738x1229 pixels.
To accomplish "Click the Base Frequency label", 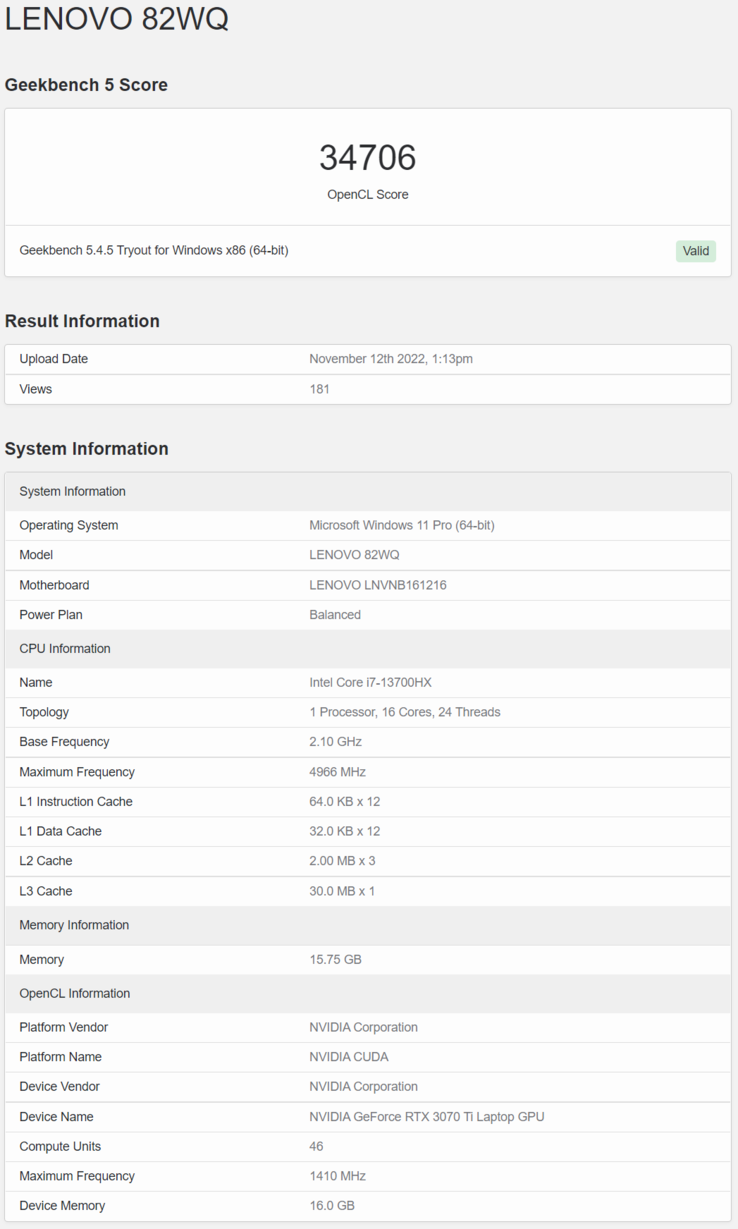I will pyautogui.click(x=64, y=742).
